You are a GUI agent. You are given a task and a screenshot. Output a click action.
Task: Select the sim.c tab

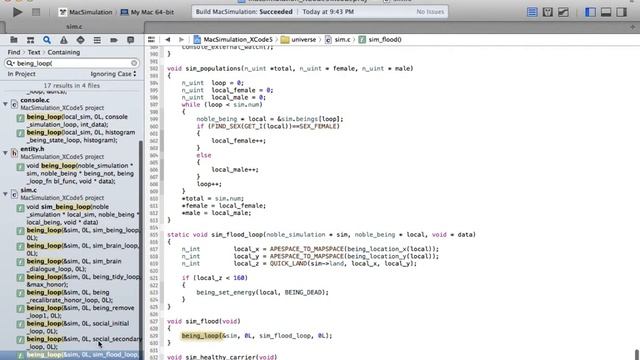74,27
